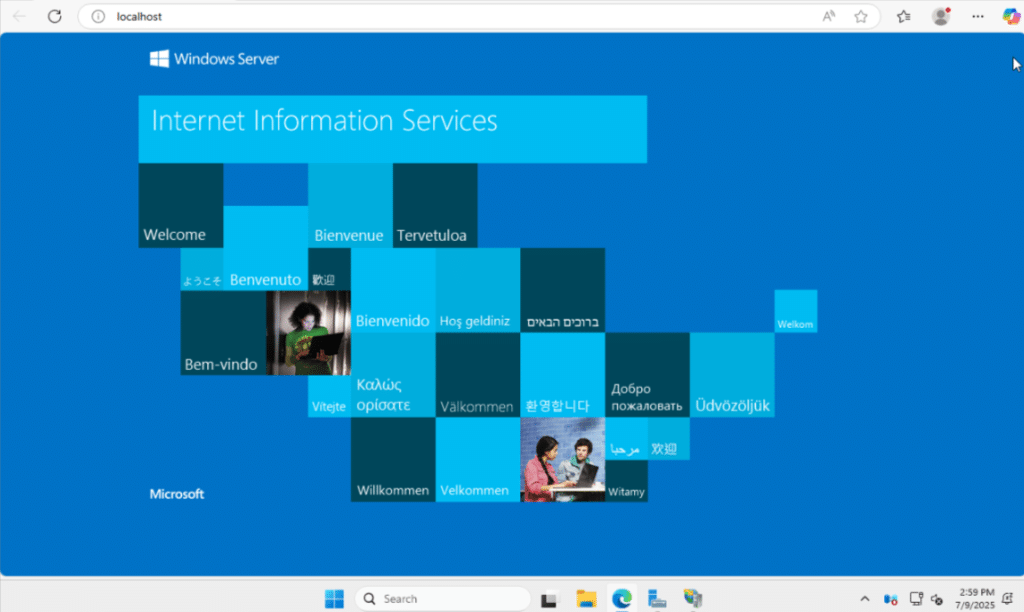Open notification center from the system tray
1024x612 pixels.
point(1007,597)
